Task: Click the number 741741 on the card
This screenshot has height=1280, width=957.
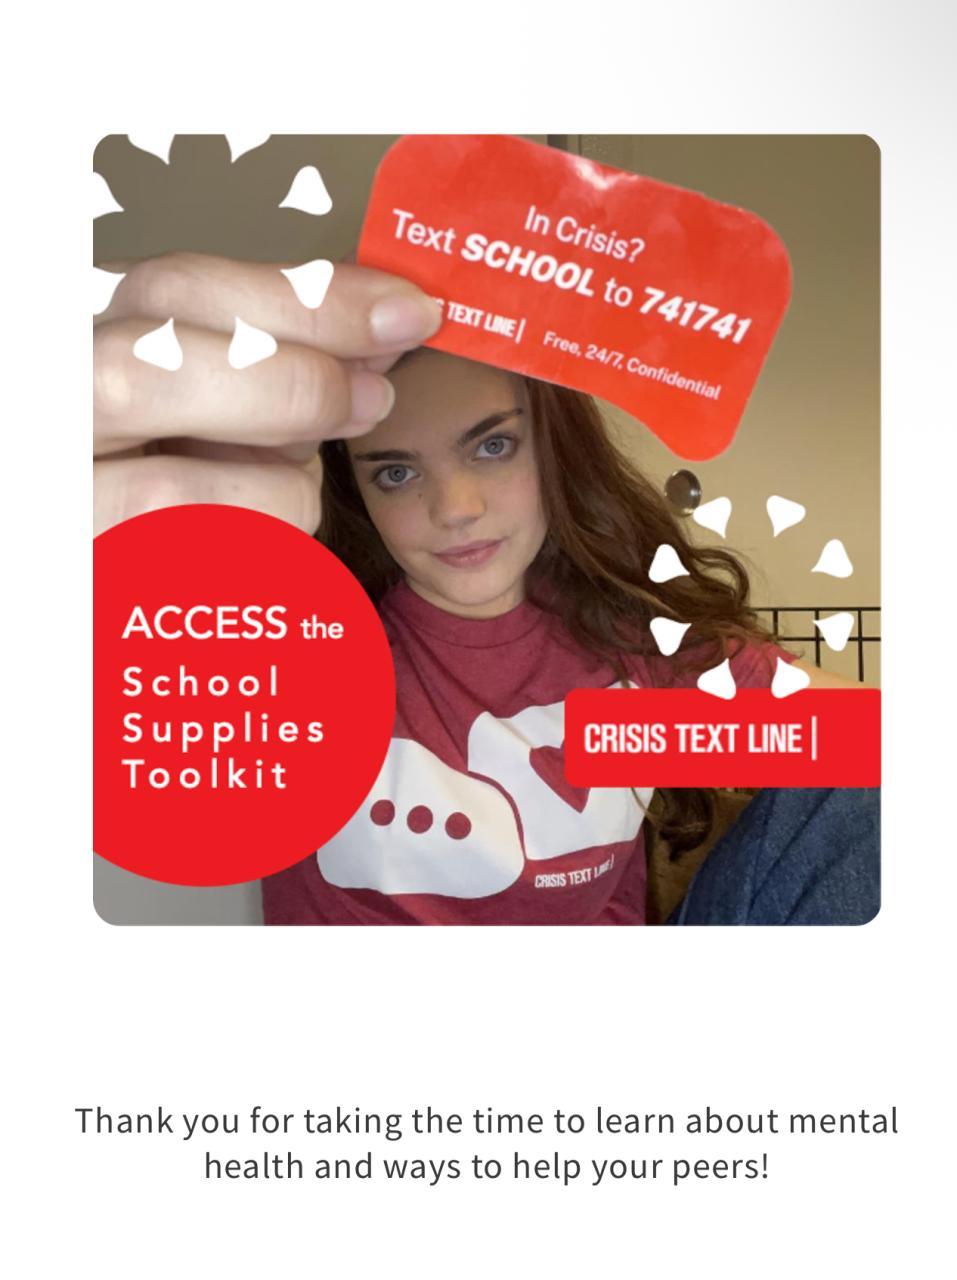Action: (x=694, y=313)
